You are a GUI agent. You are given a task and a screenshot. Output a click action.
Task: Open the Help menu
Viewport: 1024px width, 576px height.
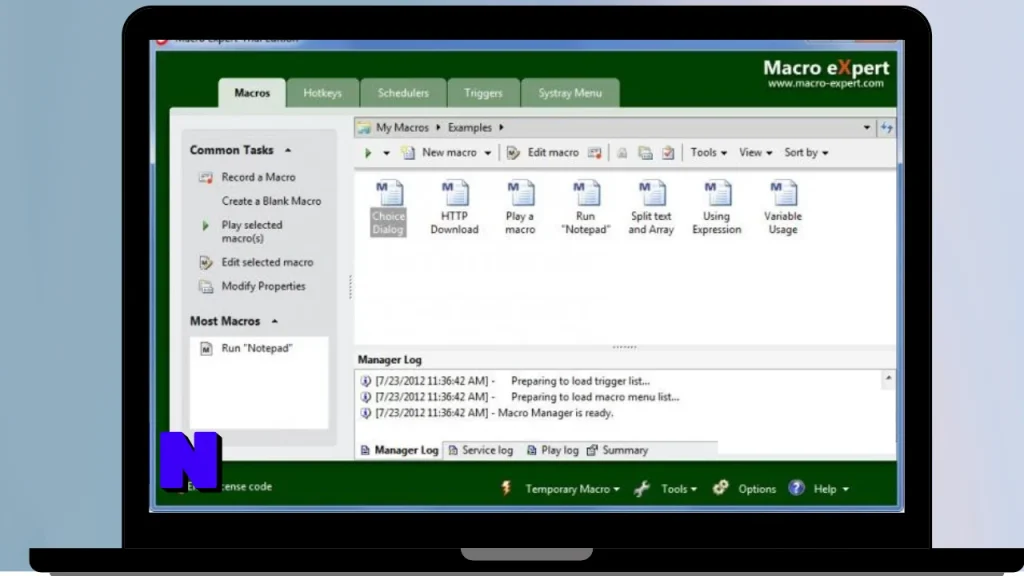[831, 489]
